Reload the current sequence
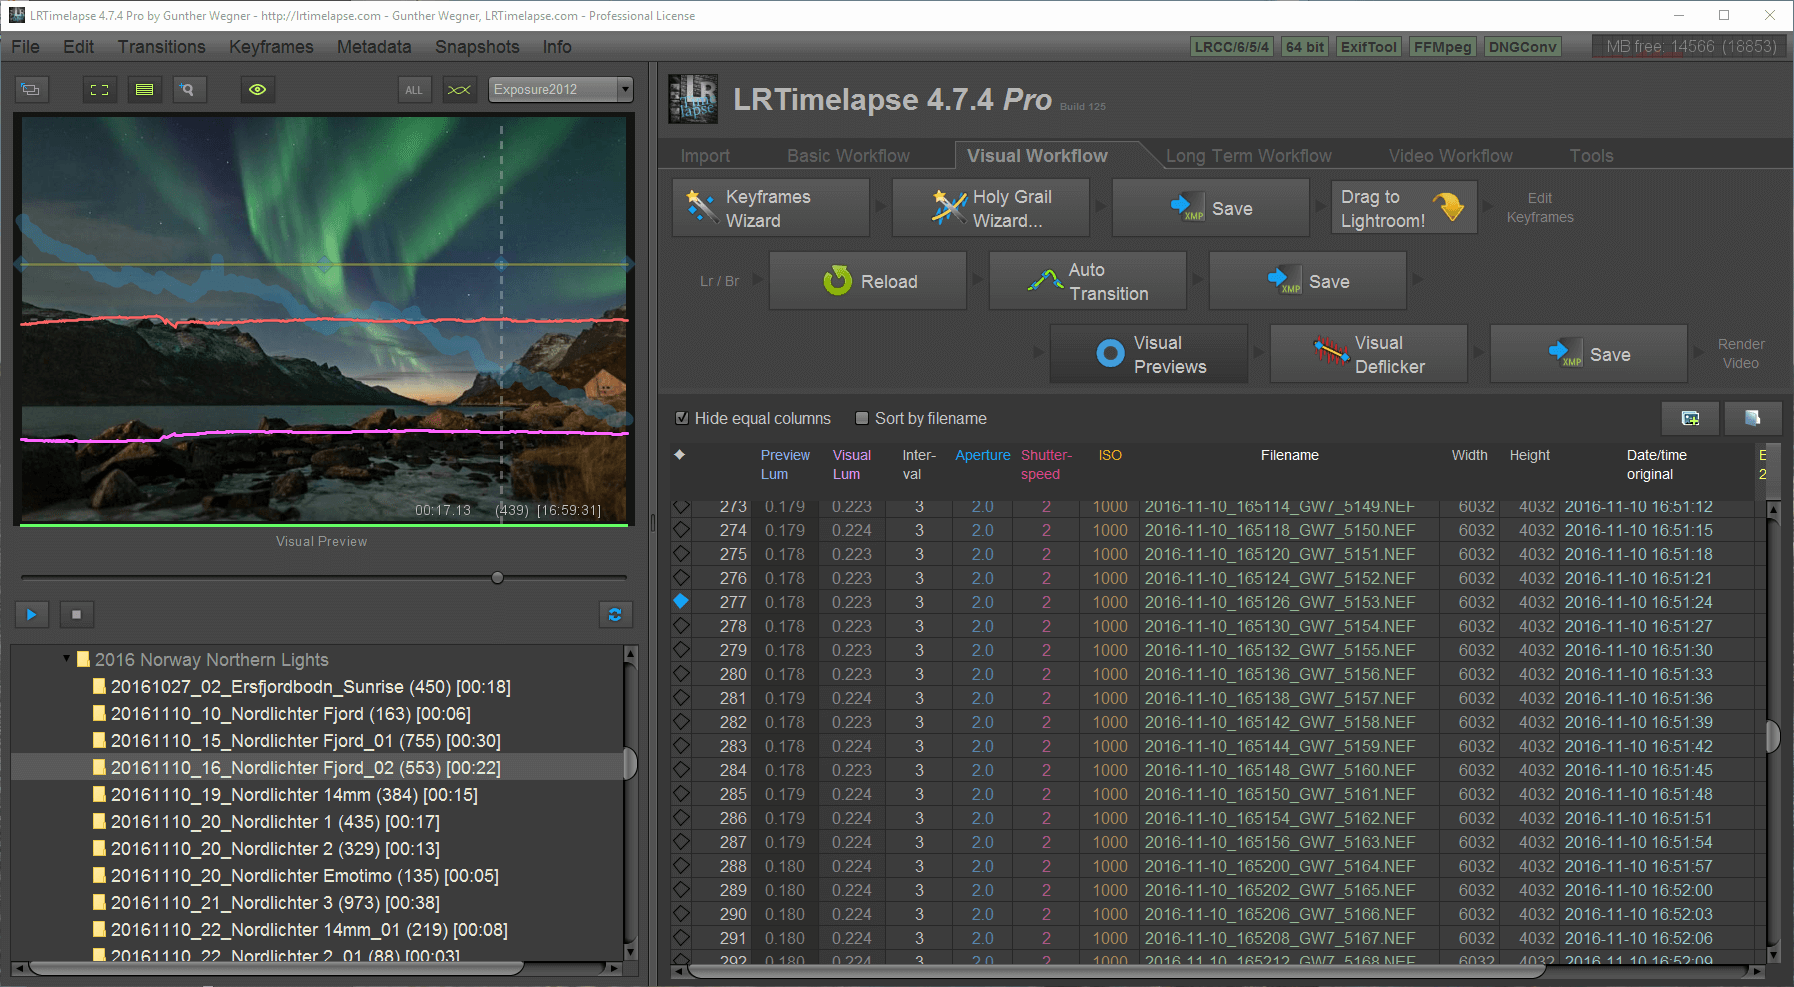1794x987 pixels. coord(867,280)
